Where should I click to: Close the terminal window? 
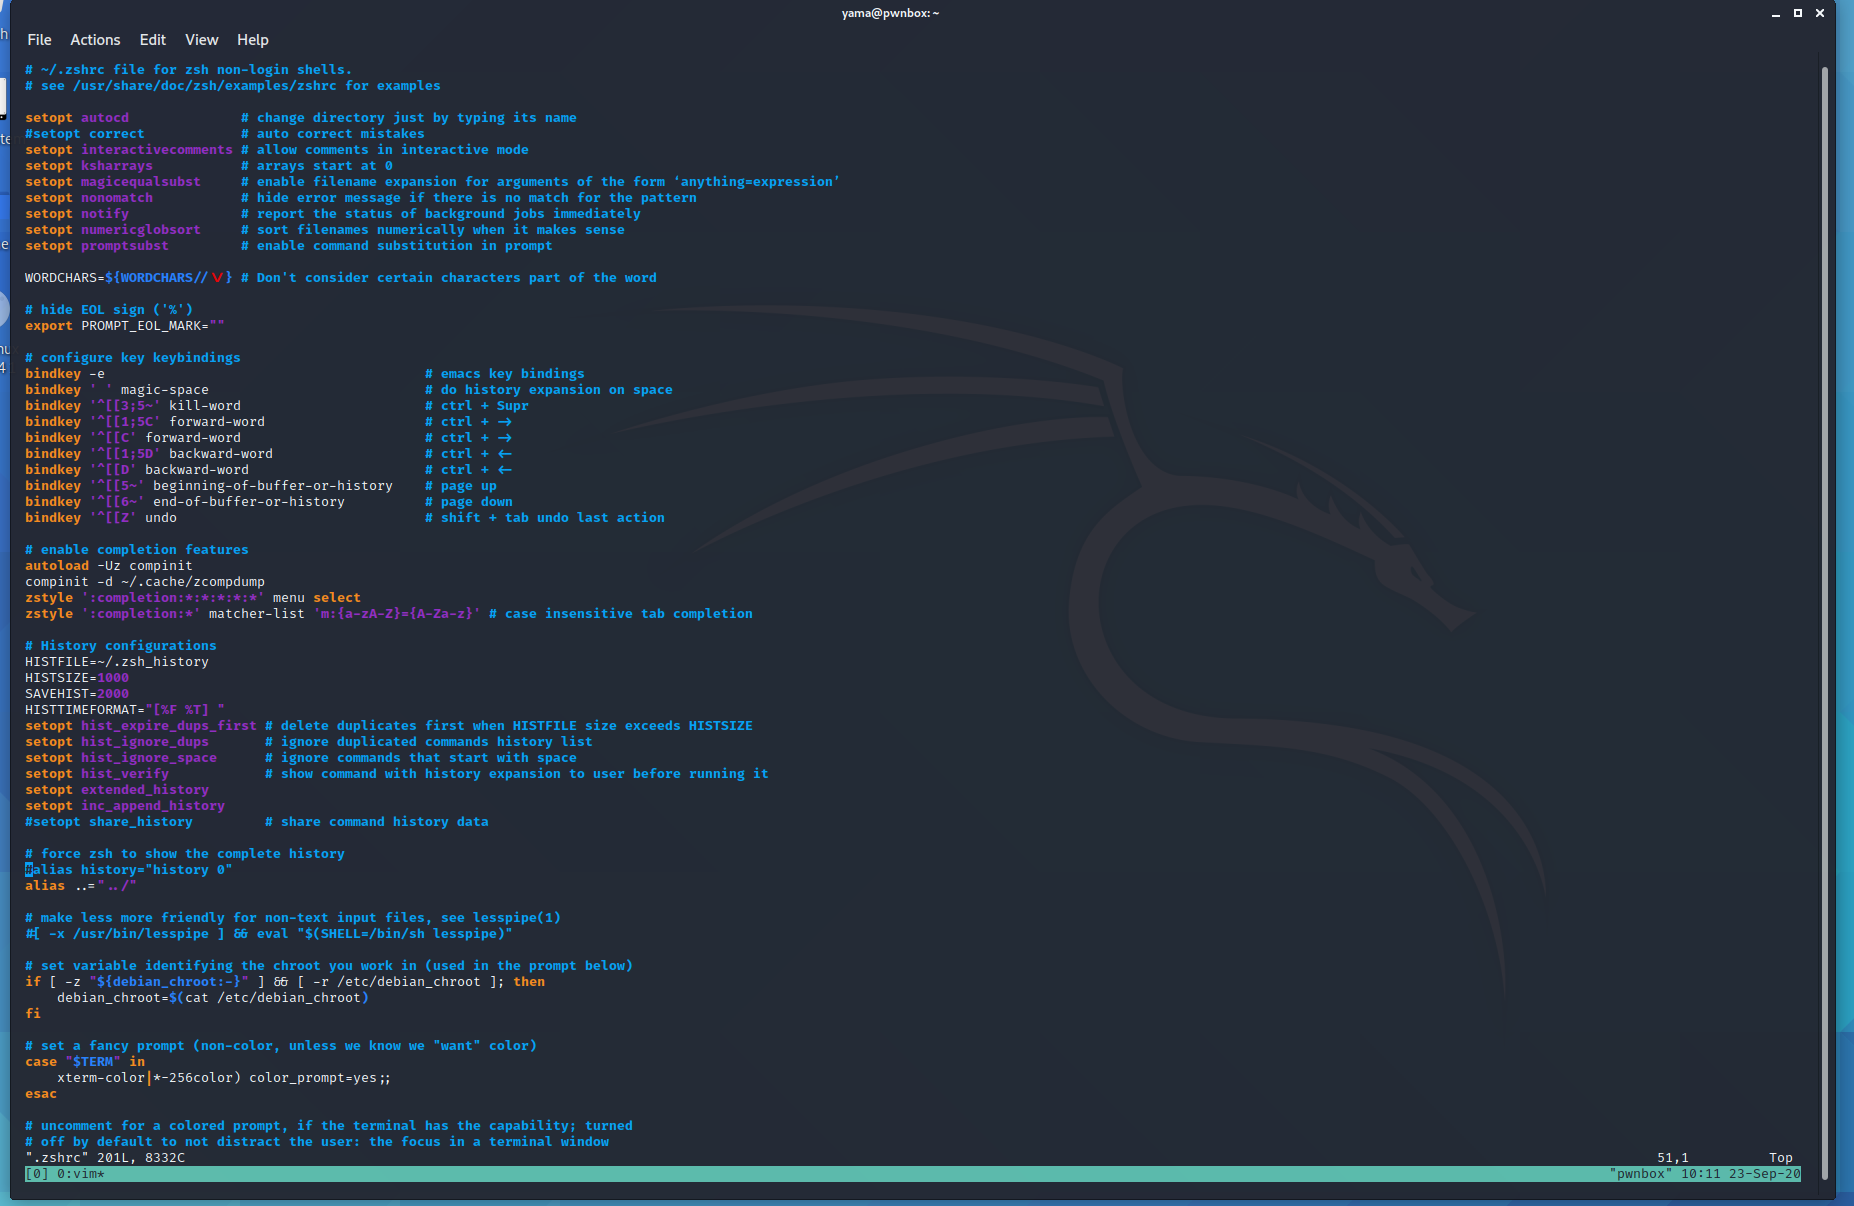pyautogui.click(x=1820, y=13)
